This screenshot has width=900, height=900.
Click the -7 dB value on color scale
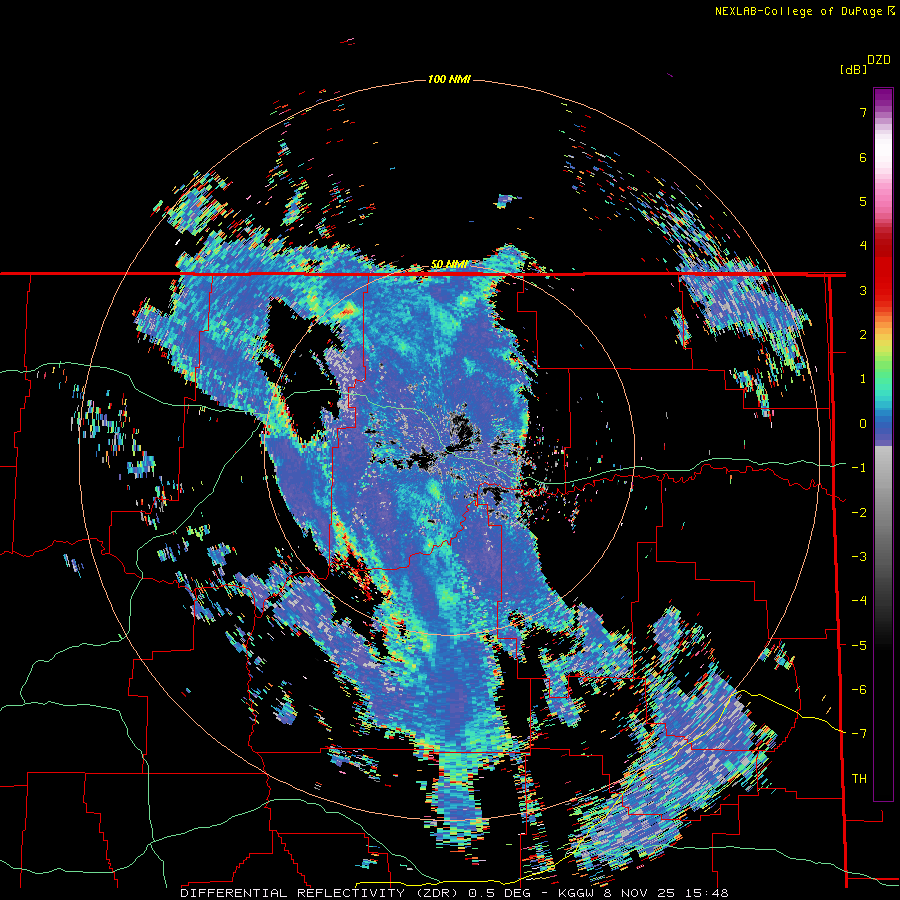[859, 734]
